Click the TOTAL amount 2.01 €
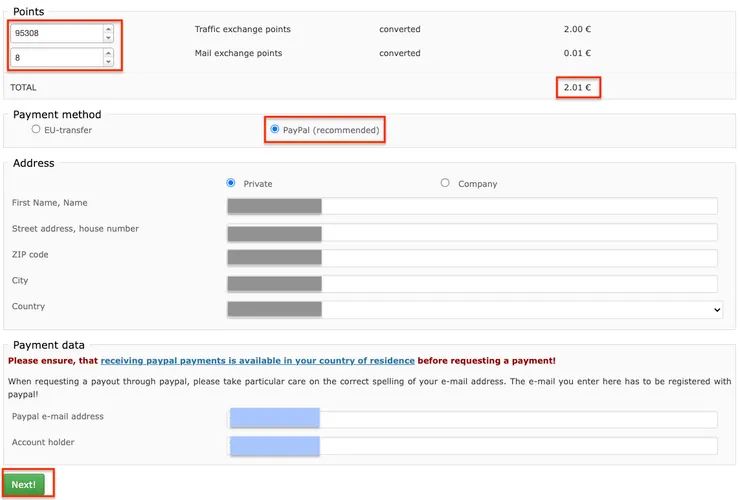The height and width of the screenshot is (500, 740). pos(577,87)
